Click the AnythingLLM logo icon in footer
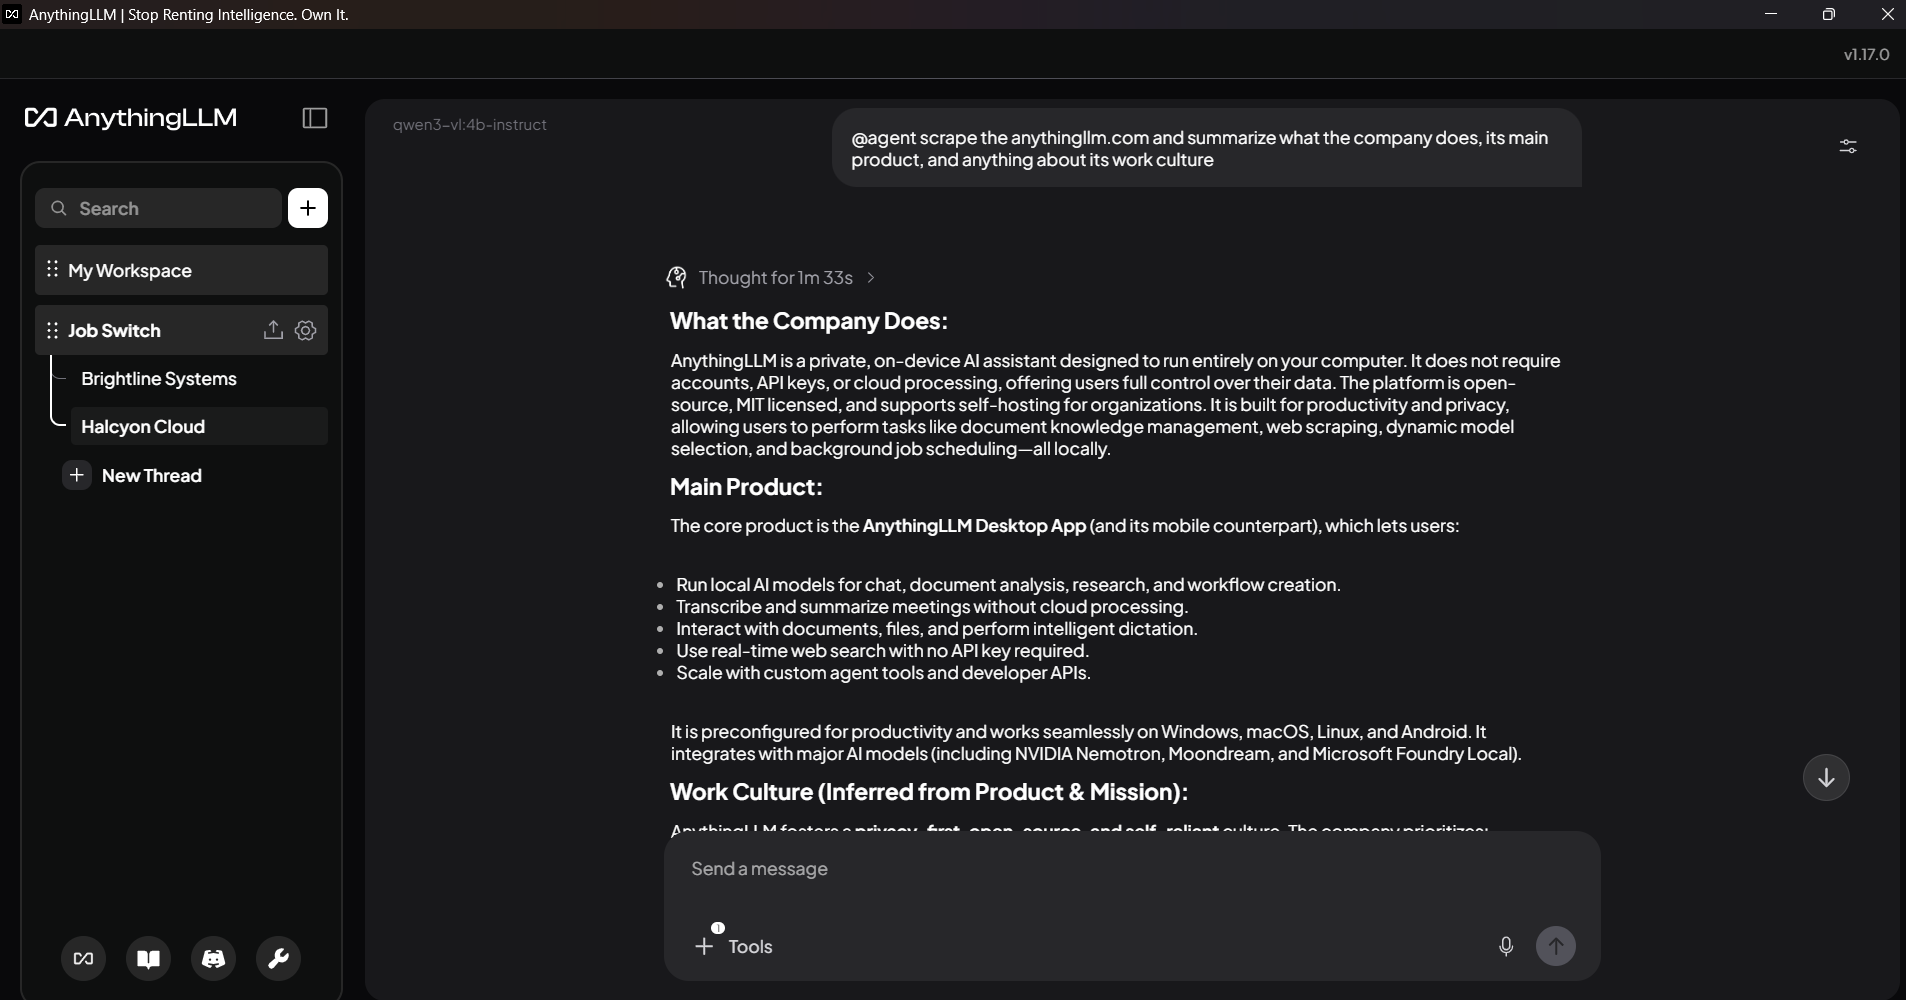1906x1000 pixels. pos(84,959)
